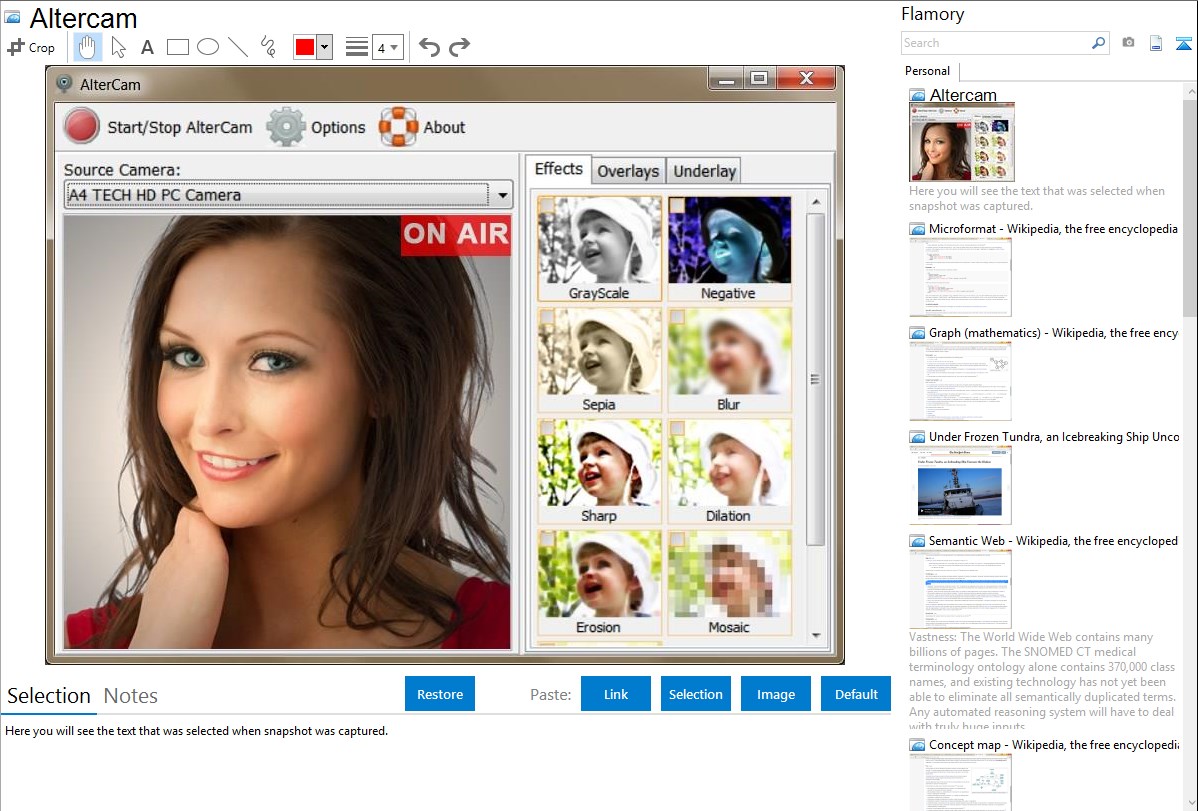Open the Concept map snapshot title

coord(1054,745)
